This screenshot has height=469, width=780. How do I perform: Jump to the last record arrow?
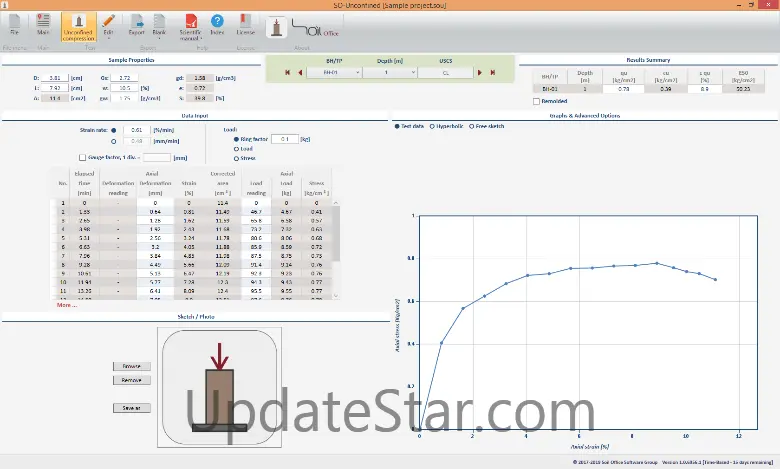[492, 73]
